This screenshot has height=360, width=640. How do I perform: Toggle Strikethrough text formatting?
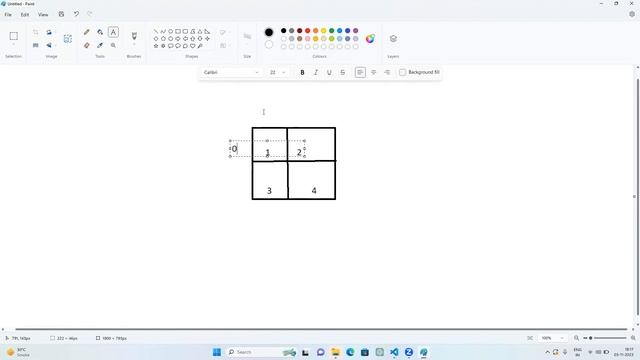pos(342,72)
